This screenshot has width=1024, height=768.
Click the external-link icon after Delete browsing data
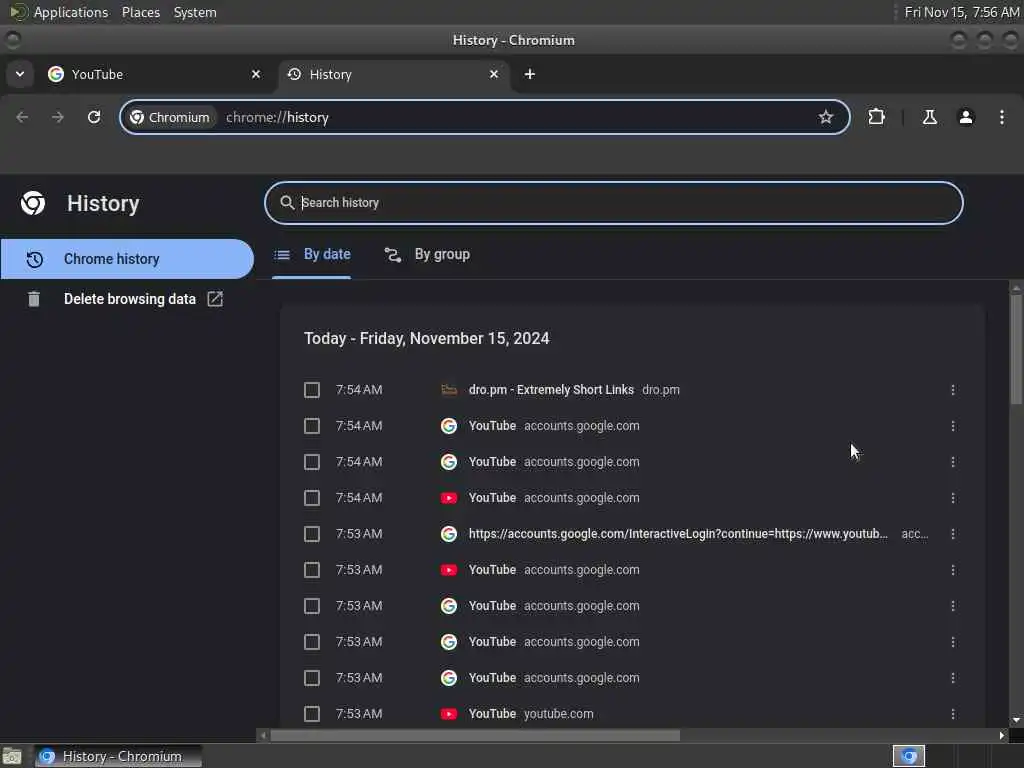point(215,298)
